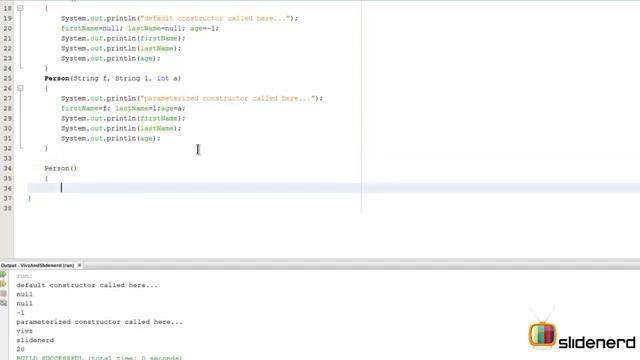The image size is (640, 360).
Task: Click the "parameterized constructor called here..." println on line 27
Action: [x=192, y=98]
